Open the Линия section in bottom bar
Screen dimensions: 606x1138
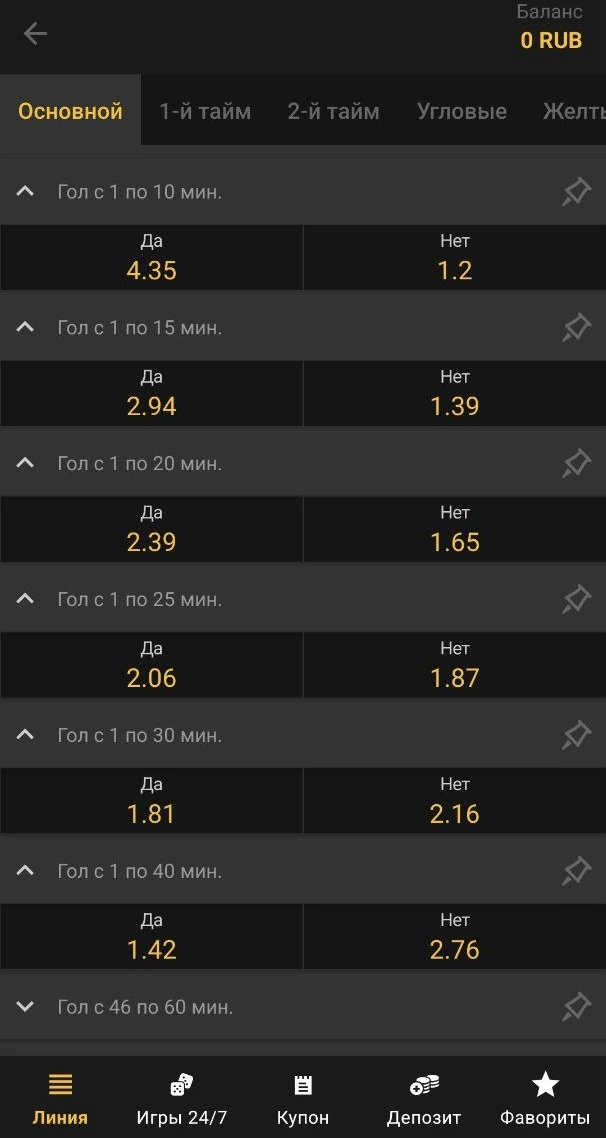pos(60,1097)
